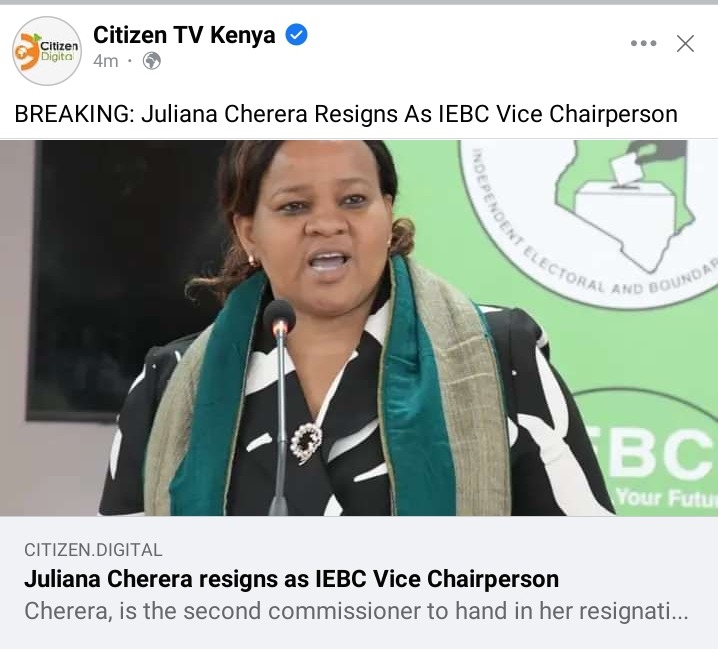Click the microphone head in the photo
Image resolution: width=718 pixels, height=649 pixels.
pyautogui.click(x=279, y=317)
